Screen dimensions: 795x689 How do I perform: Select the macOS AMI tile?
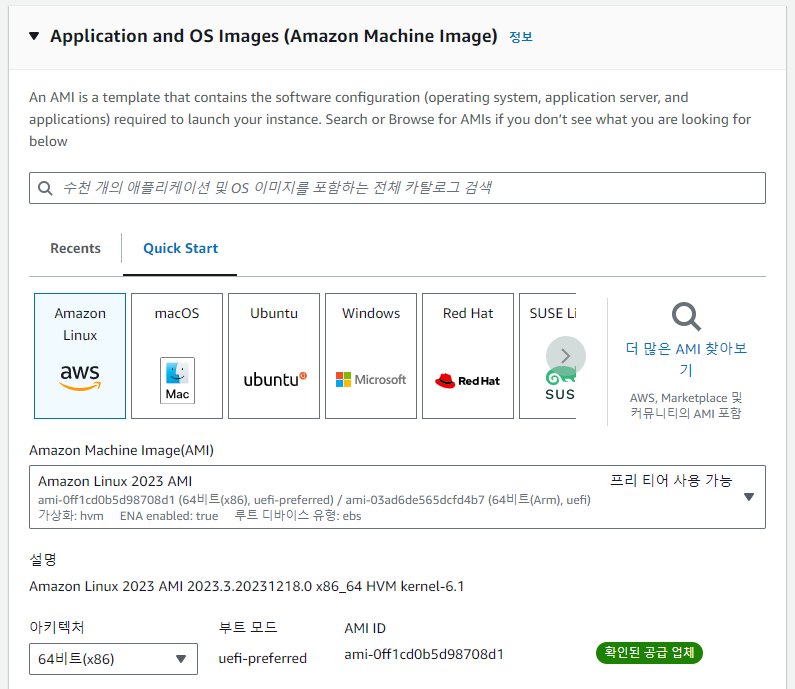[177, 356]
